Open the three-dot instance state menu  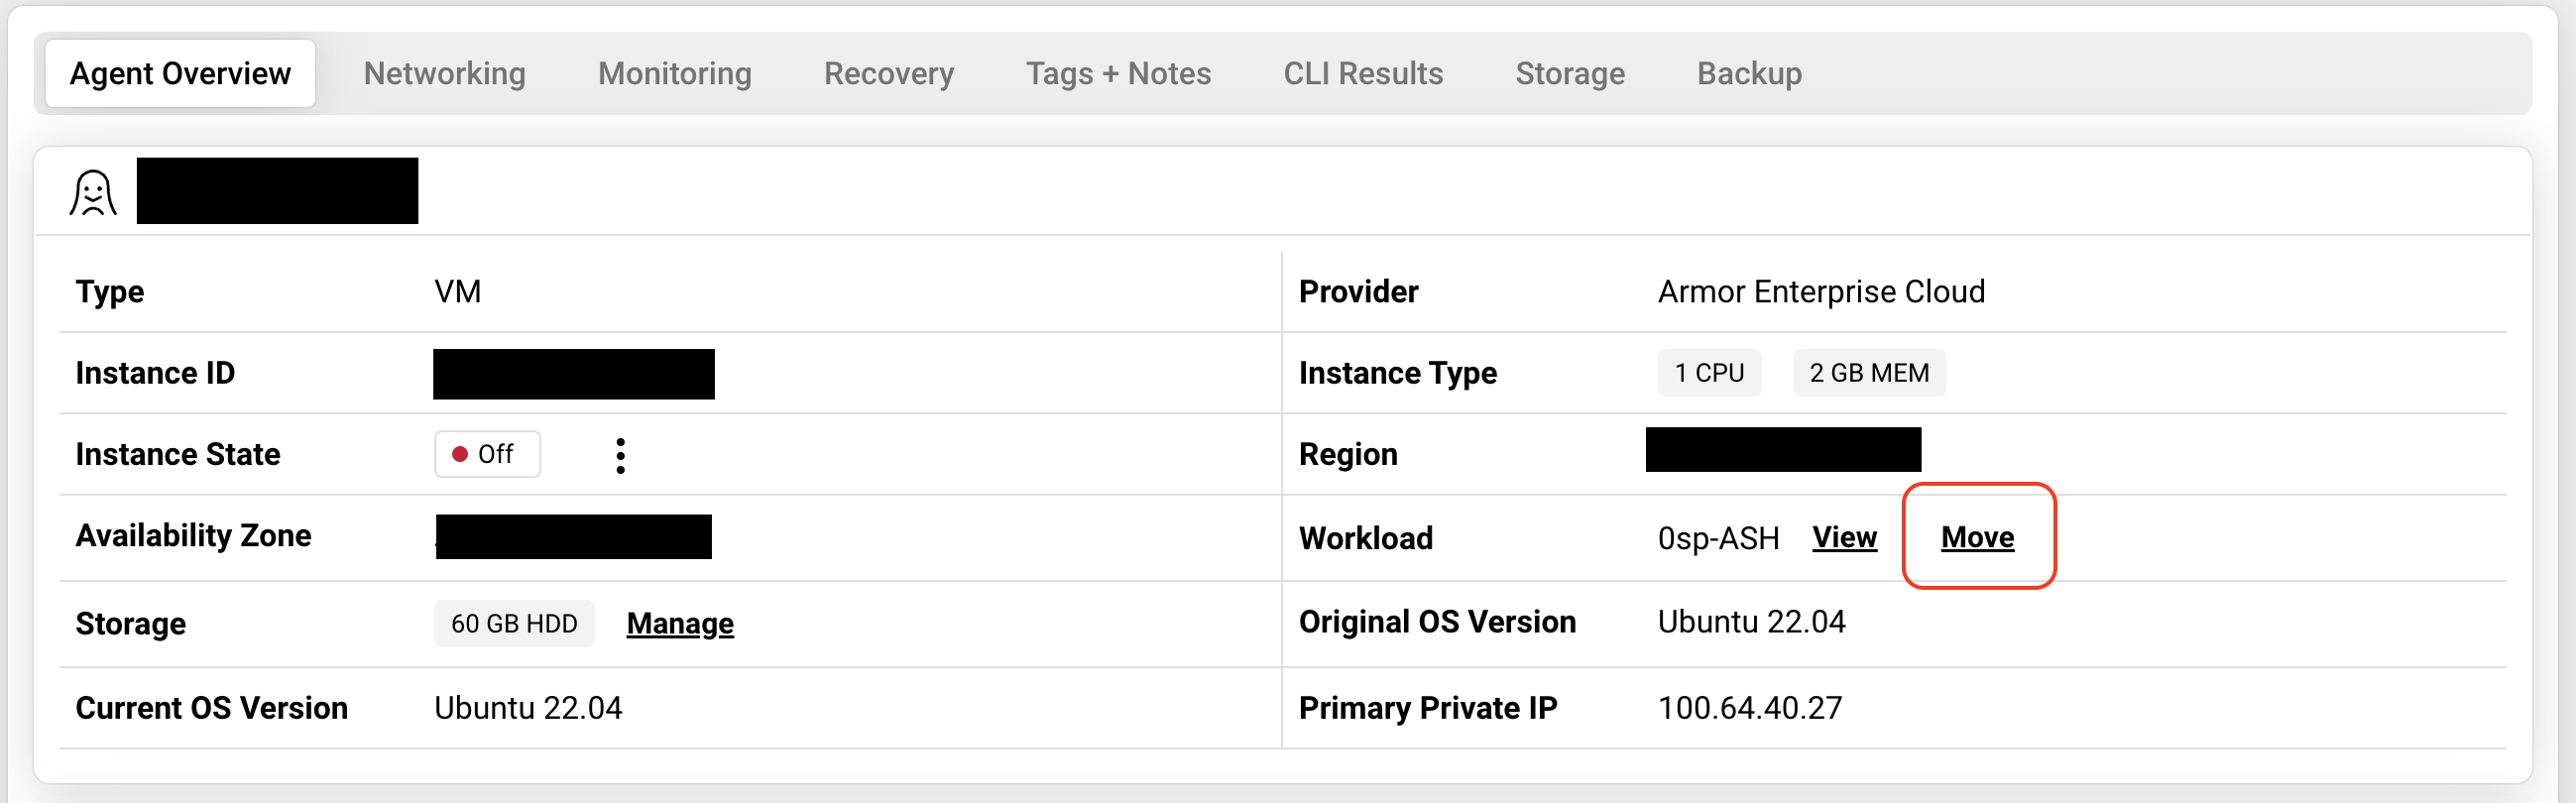[620, 455]
